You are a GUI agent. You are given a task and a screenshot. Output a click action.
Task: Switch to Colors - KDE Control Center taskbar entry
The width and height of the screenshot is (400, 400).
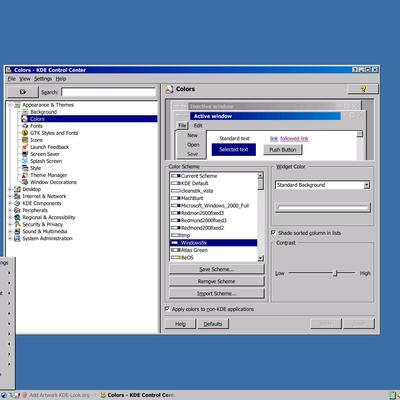137,395
